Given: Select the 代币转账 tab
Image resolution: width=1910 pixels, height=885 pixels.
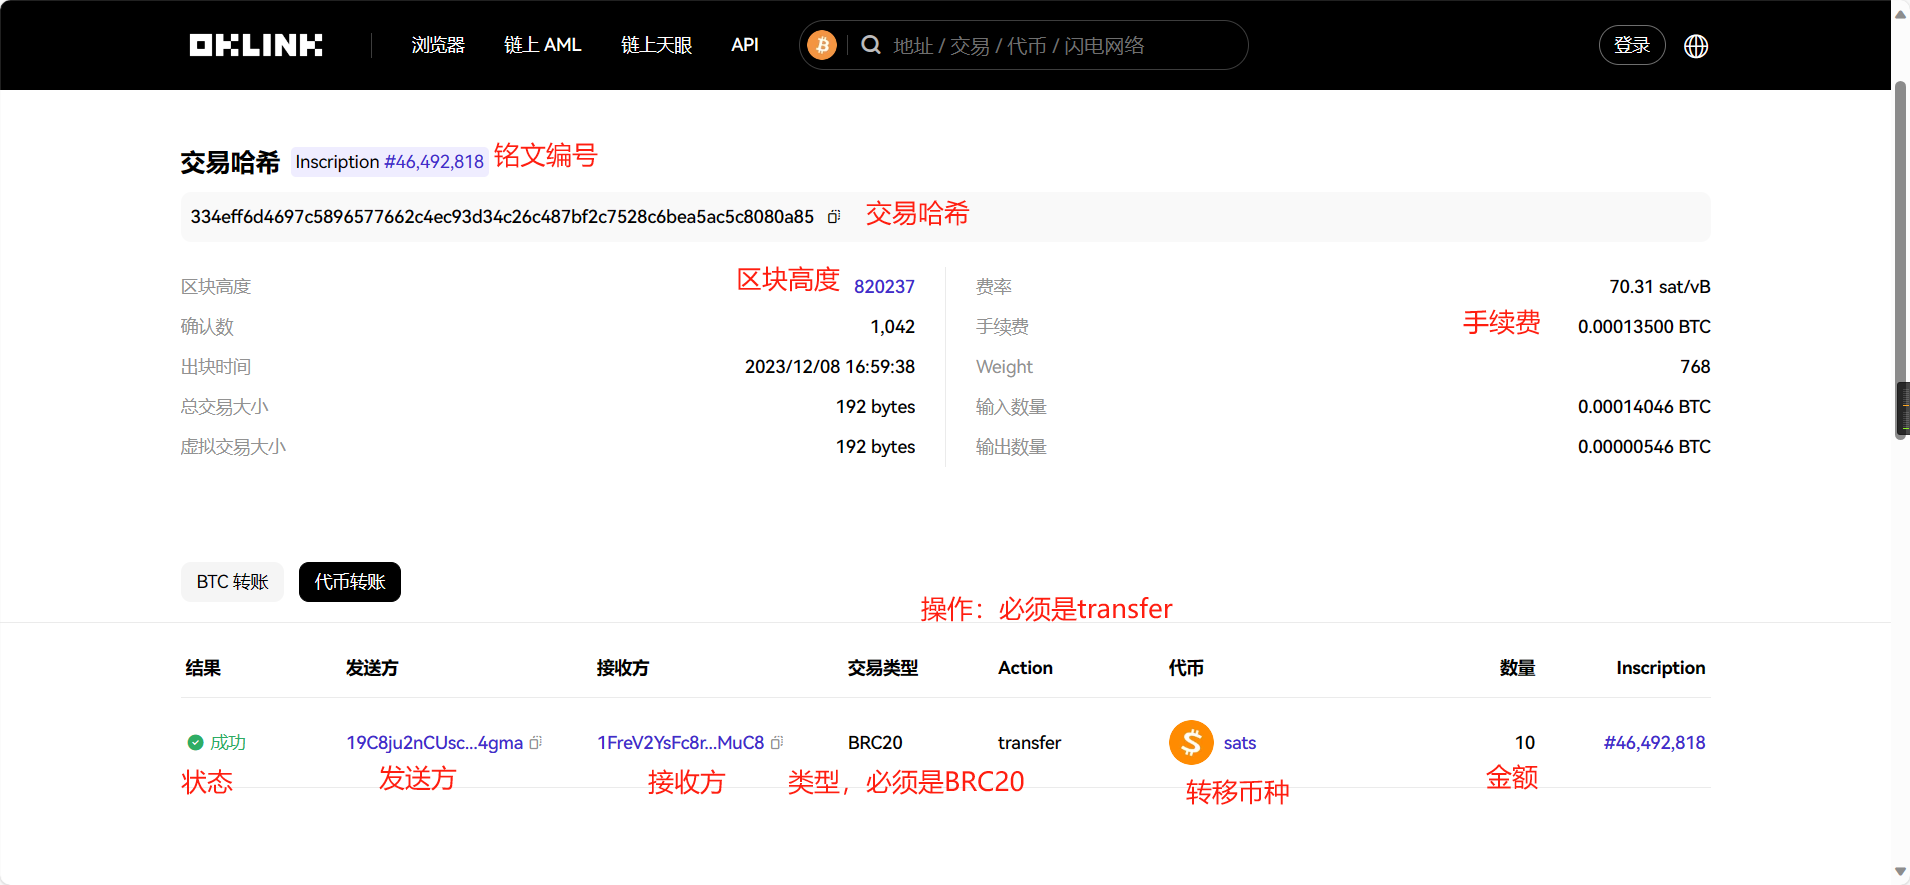Looking at the screenshot, I should 350,582.
